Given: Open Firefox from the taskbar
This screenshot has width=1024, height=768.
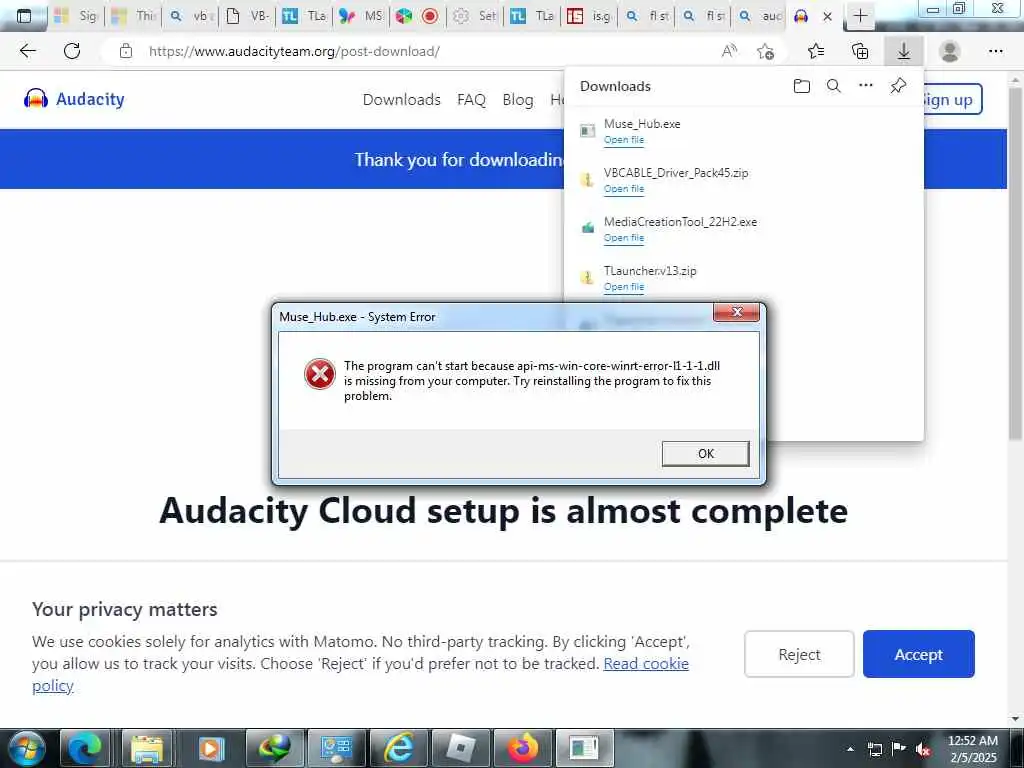Looking at the screenshot, I should click(522, 748).
